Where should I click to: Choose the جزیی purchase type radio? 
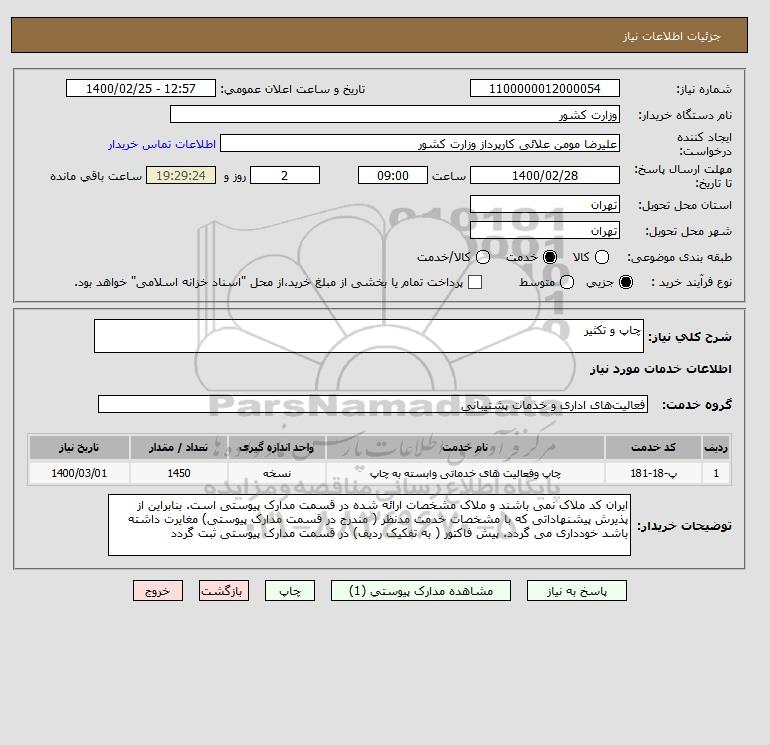click(626, 282)
